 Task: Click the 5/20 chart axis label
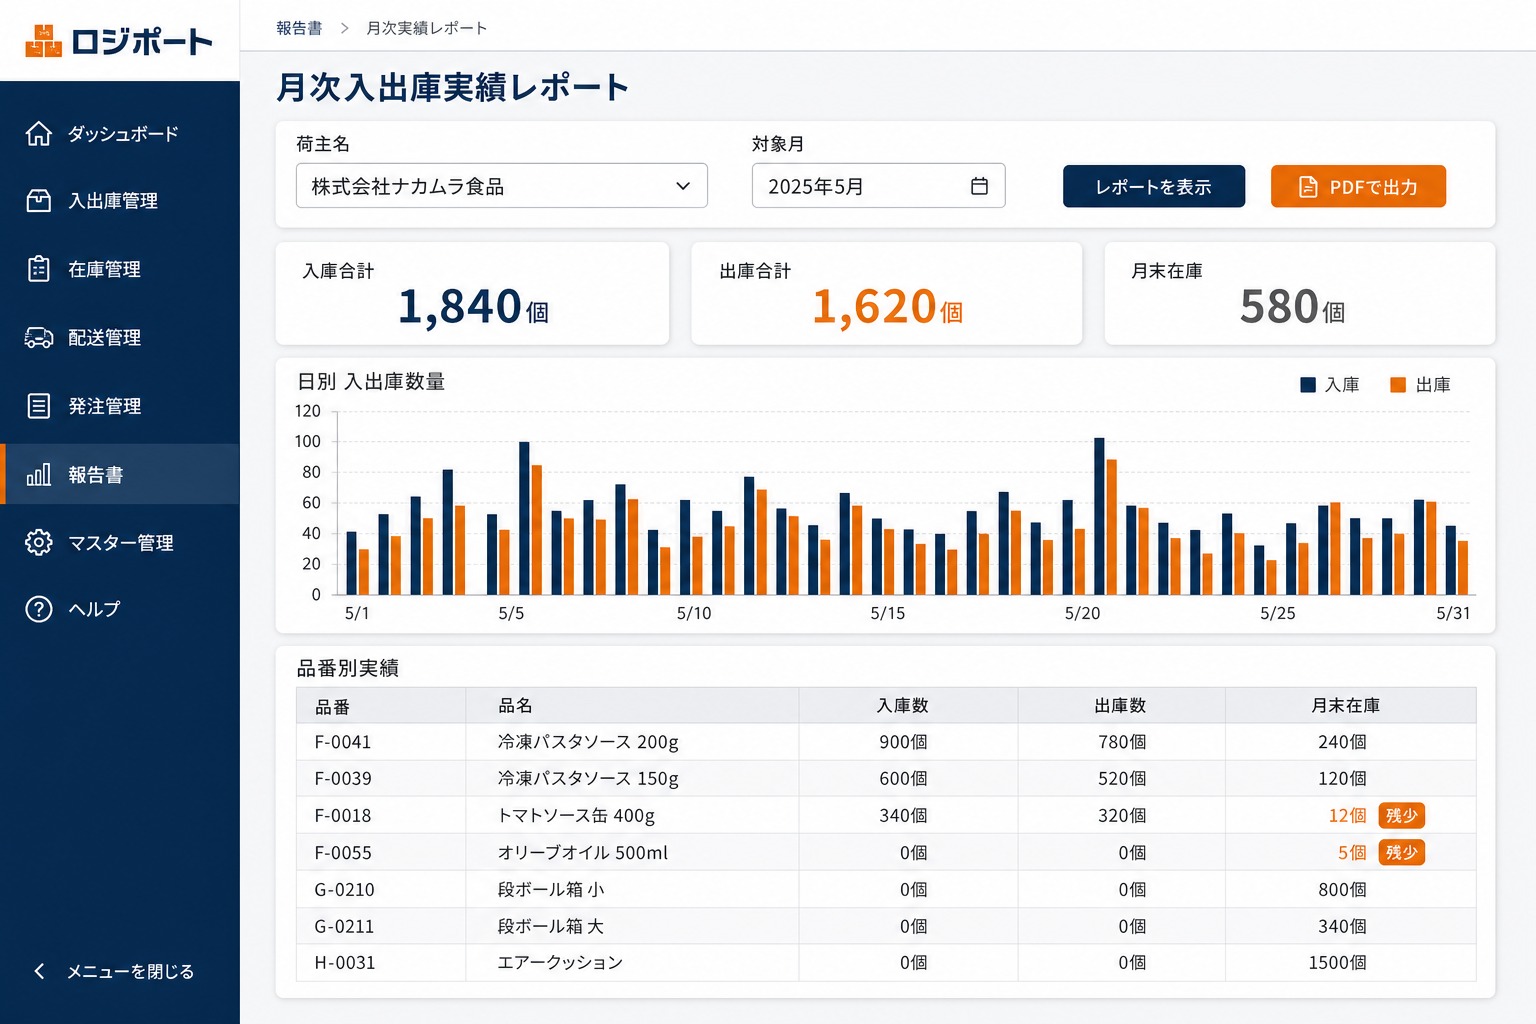pyautogui.click(x=1082, y=613)
